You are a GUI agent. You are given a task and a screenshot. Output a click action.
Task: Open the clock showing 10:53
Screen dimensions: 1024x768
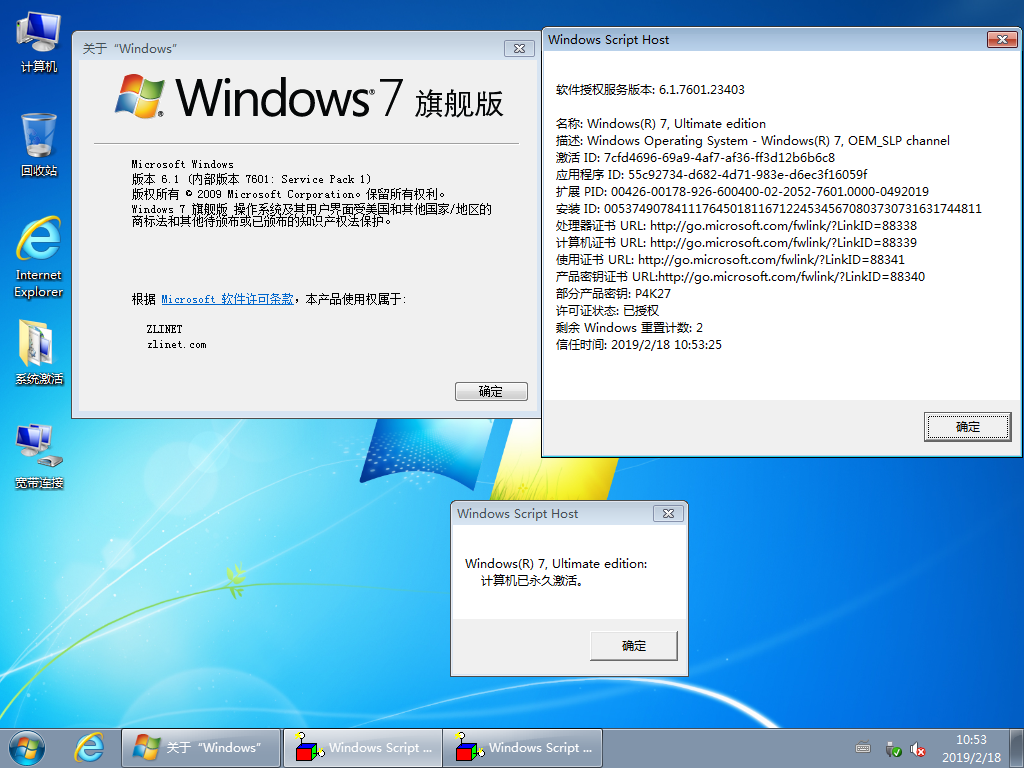pyautogui.click(x=971, y=748)
